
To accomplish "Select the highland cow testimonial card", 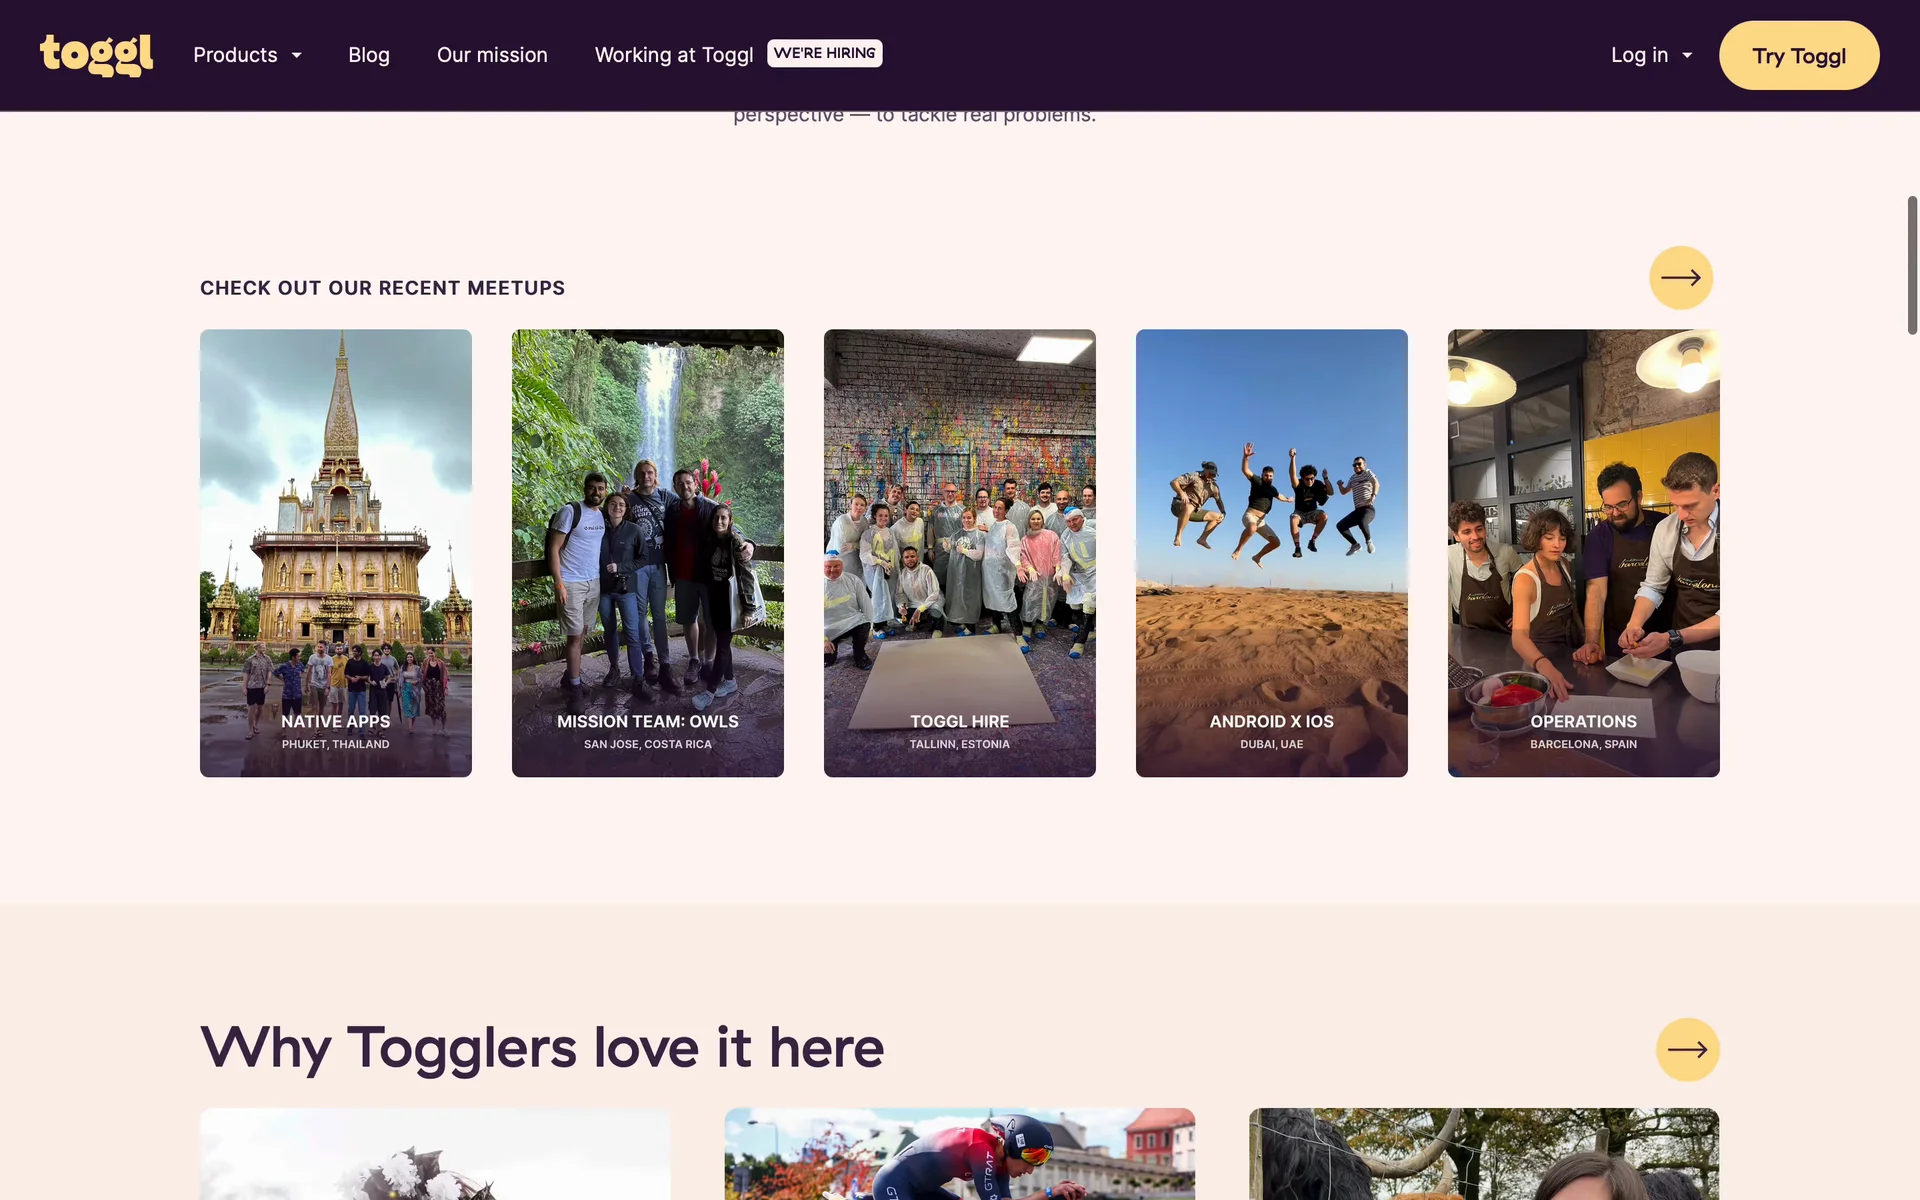I will [1484, 1153].
